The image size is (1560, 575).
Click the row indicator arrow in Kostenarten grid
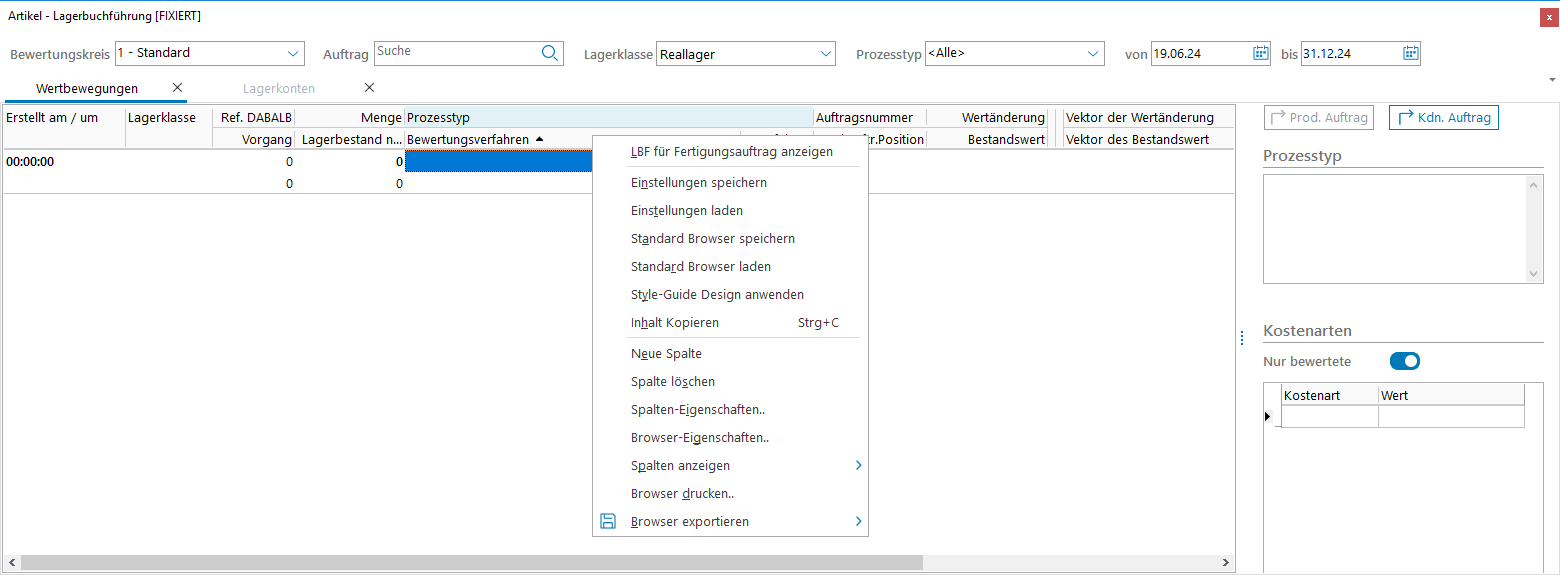point(1269,416)
